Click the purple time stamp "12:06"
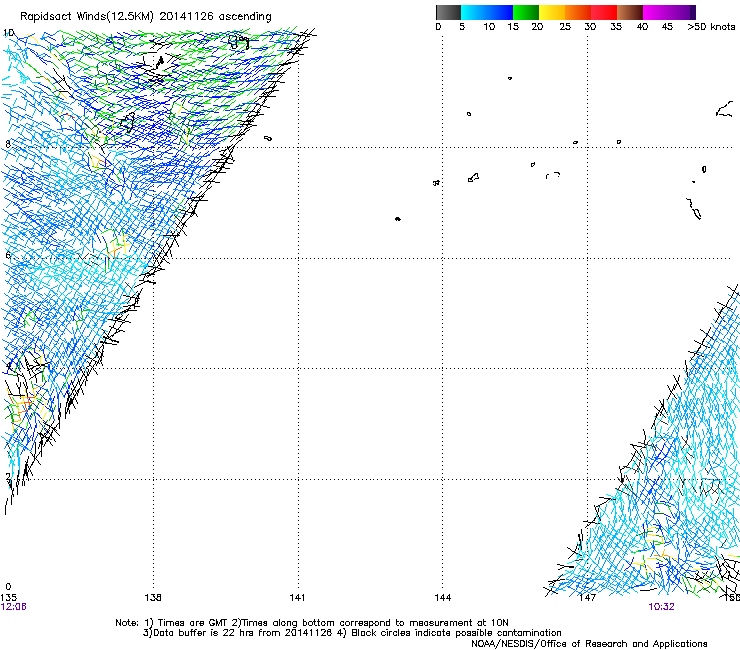The image size is (740, 650). [x=13, y=607]
